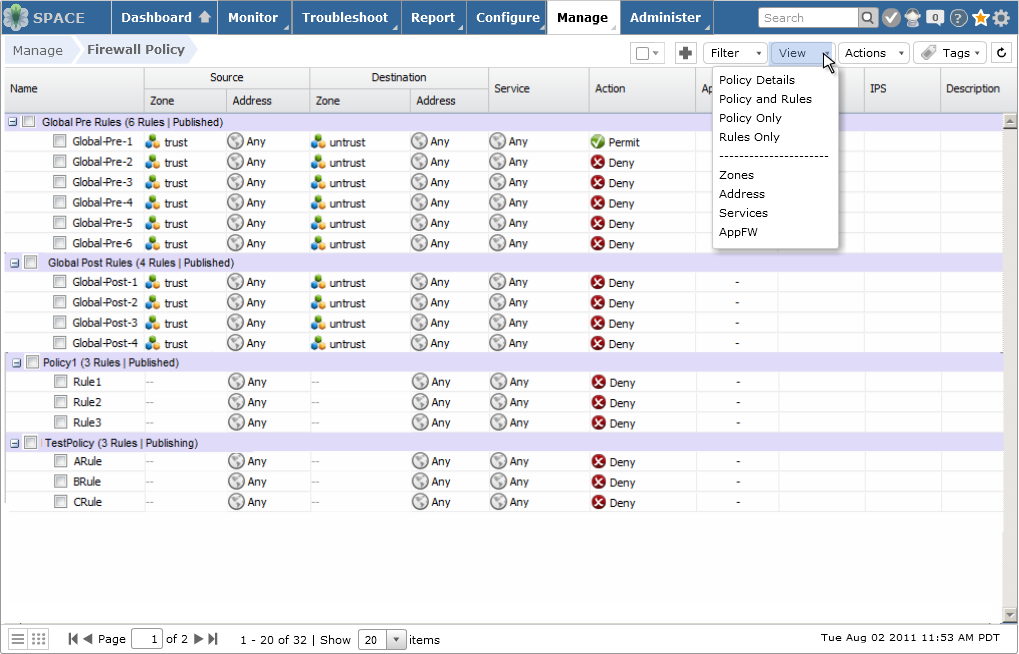This screenshot has width=1019, height=654.
Task: Click the refresh icon in toolbar
Action: coord(1001,53)
